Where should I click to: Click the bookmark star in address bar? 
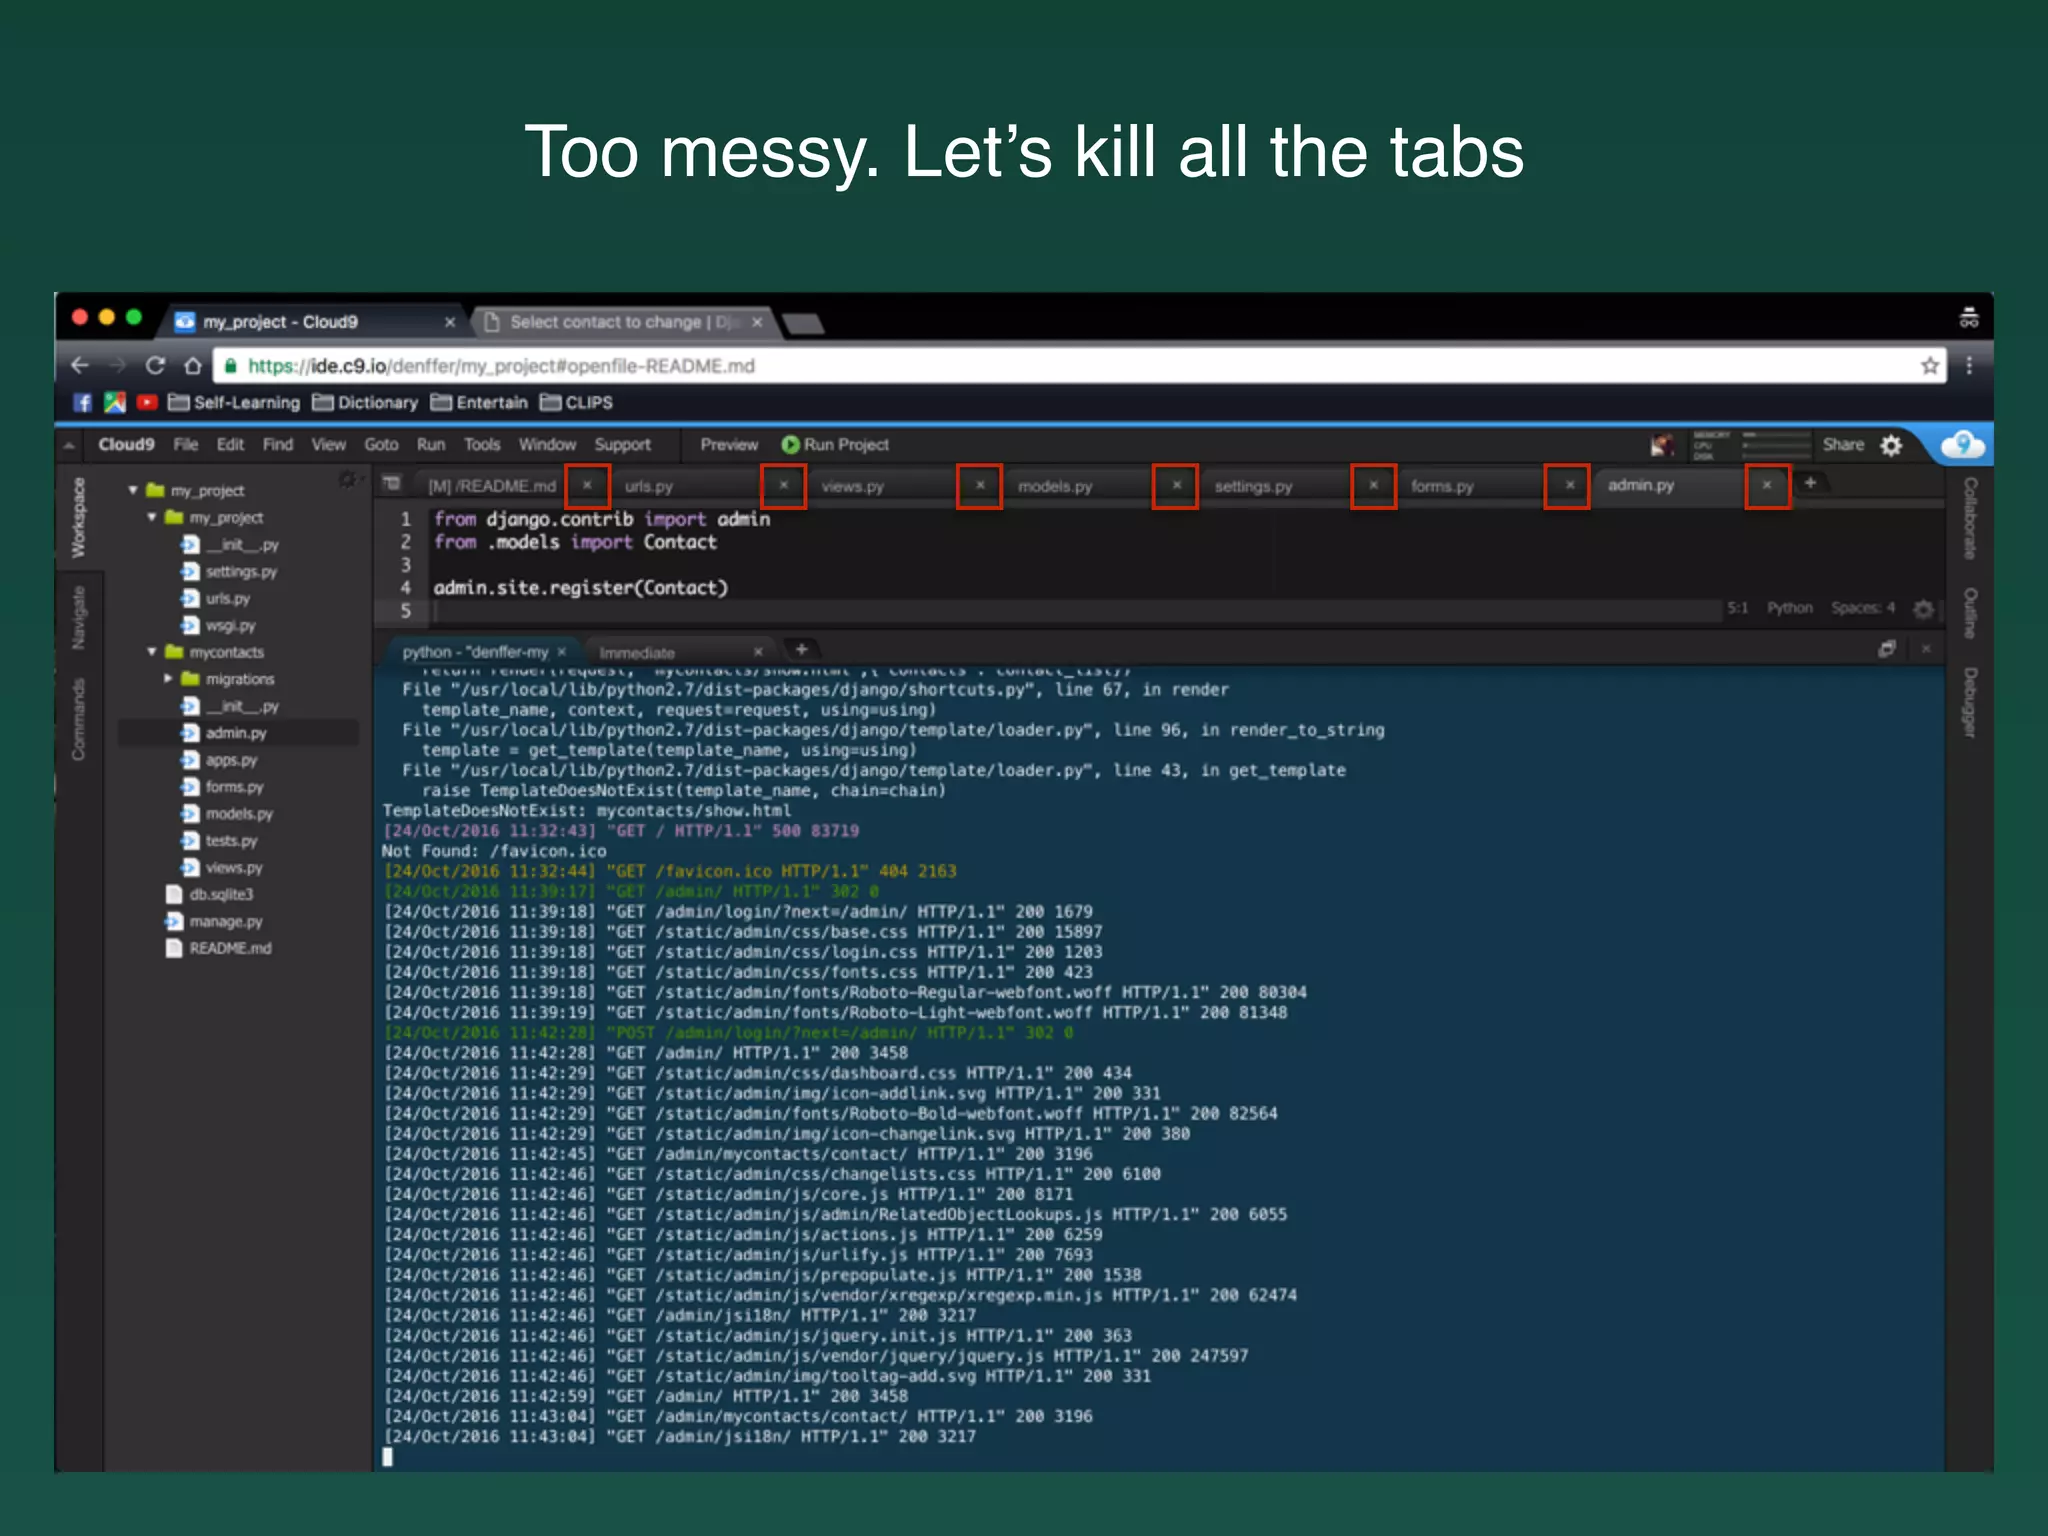(1929, 366)
